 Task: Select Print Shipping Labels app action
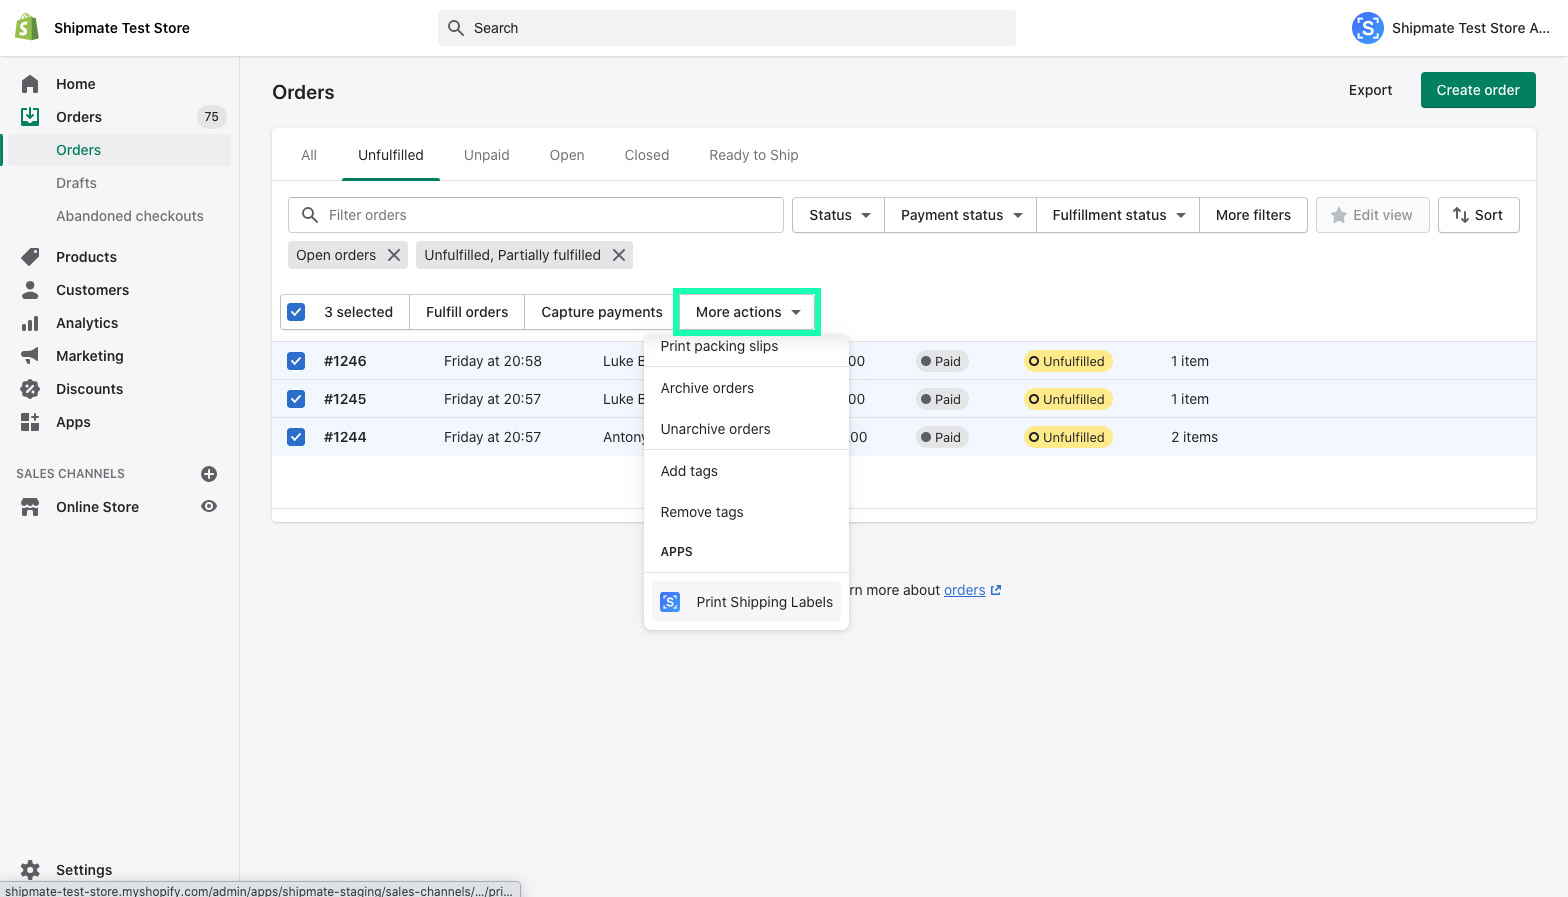pyautogui.click(x=747, y=602)
